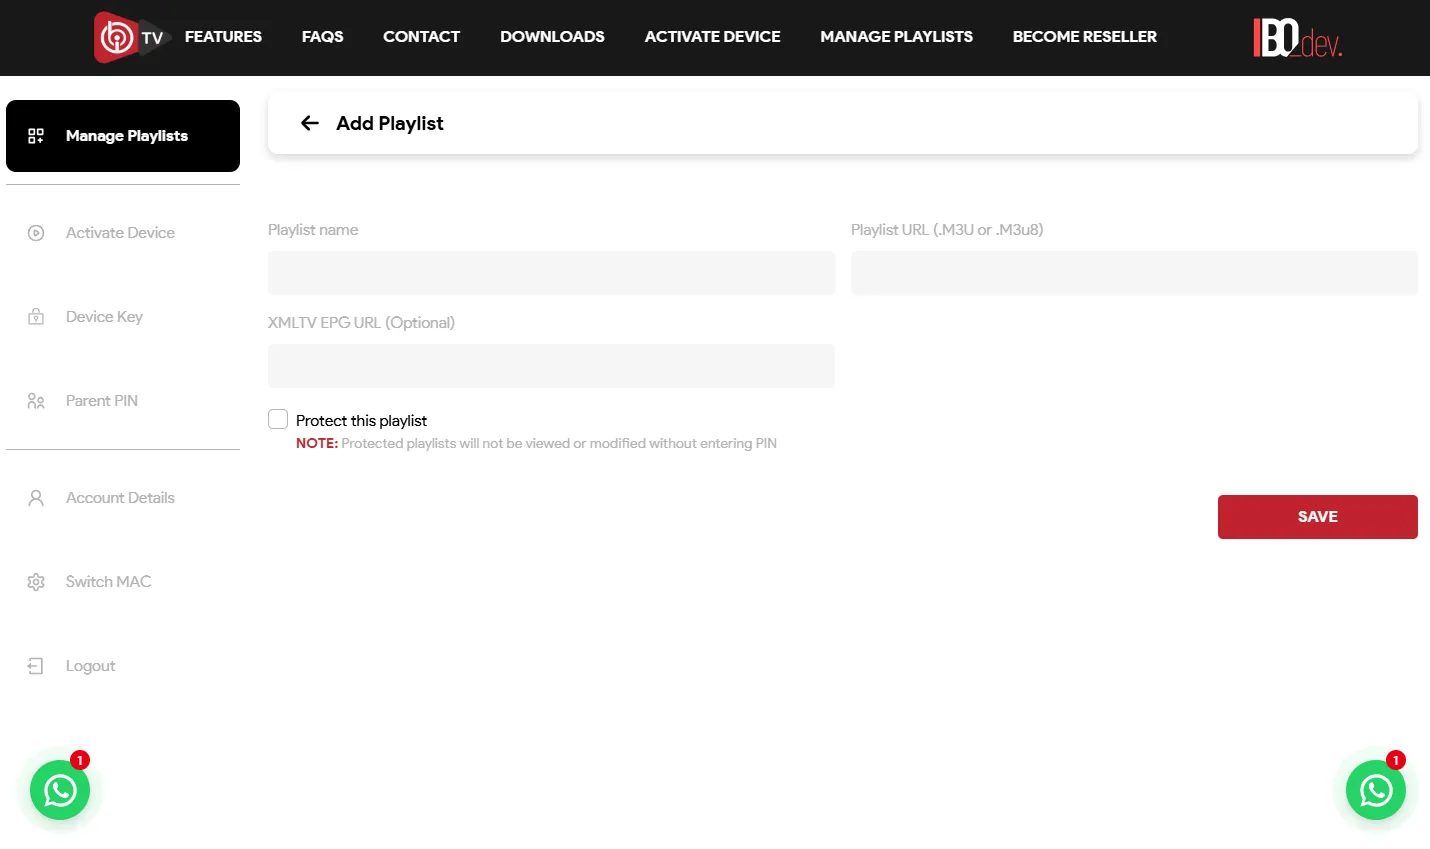Open WhatsApp chat via bottom-right green icon
The height and width of the screenshot is (849, 1430).
1376,790
